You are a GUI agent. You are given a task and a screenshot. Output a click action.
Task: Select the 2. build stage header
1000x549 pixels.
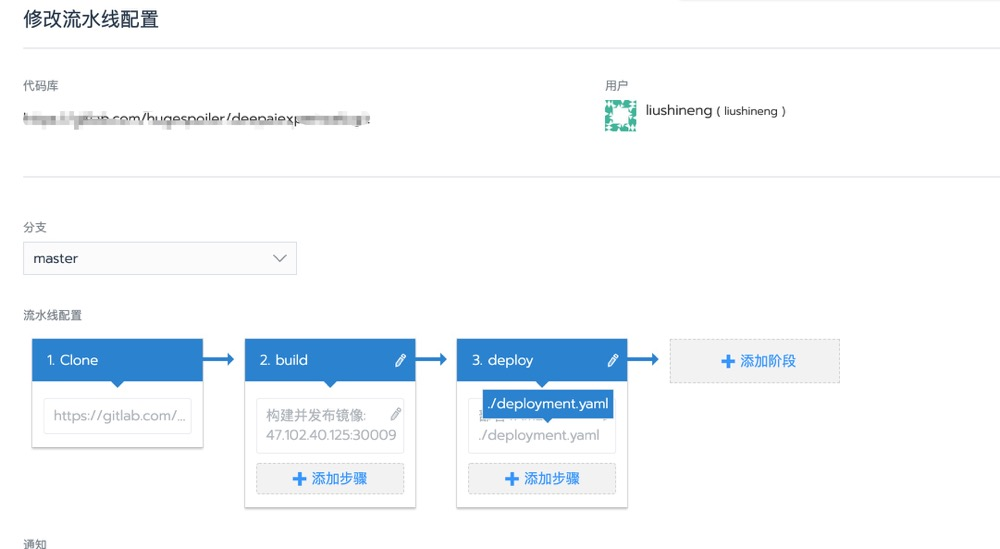(x=330, y=360)
